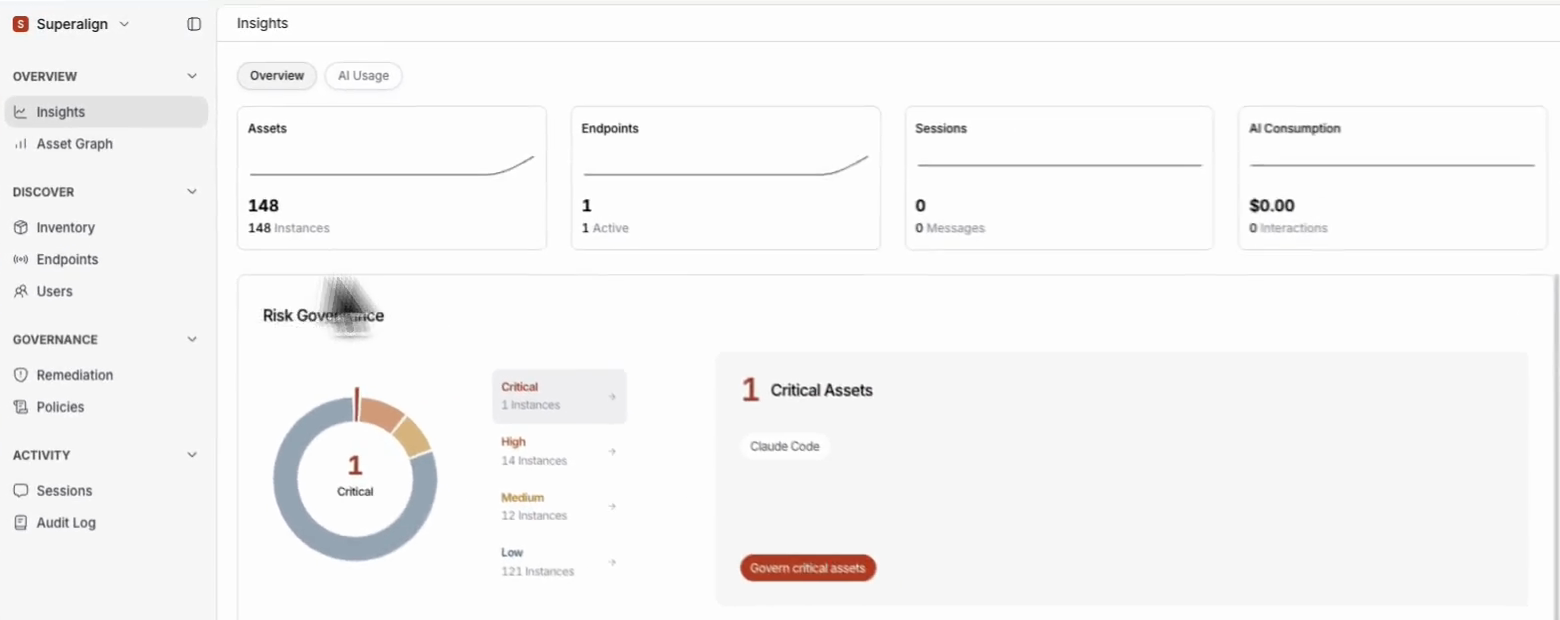Collapse the OVERVIEW section

(x=192, y=76)
